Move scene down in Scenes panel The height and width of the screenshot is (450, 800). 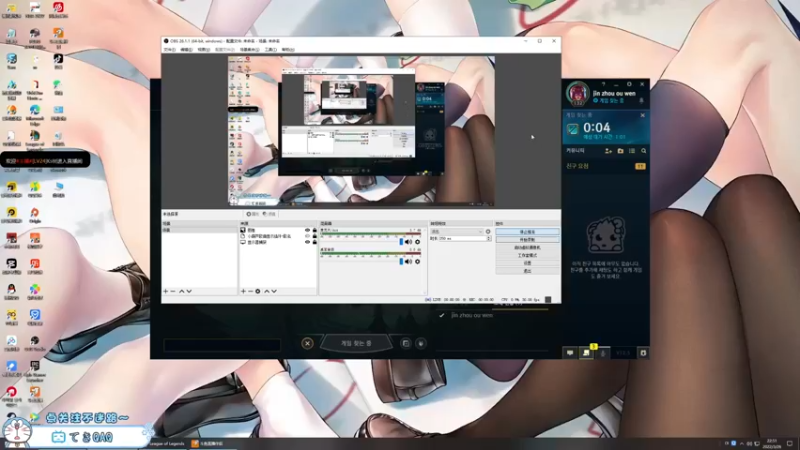(189, 291)
